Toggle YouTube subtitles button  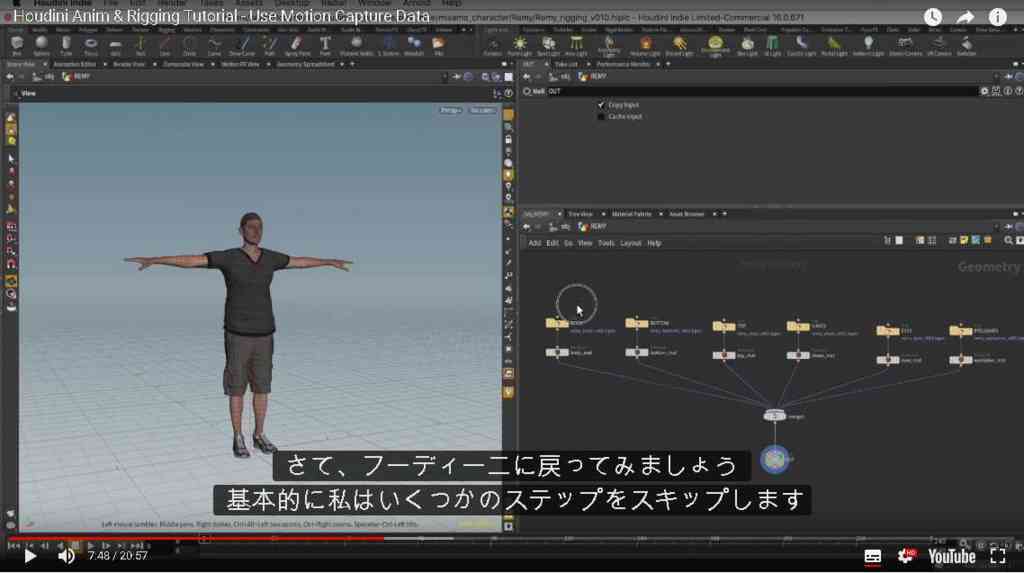coord(872,556)
